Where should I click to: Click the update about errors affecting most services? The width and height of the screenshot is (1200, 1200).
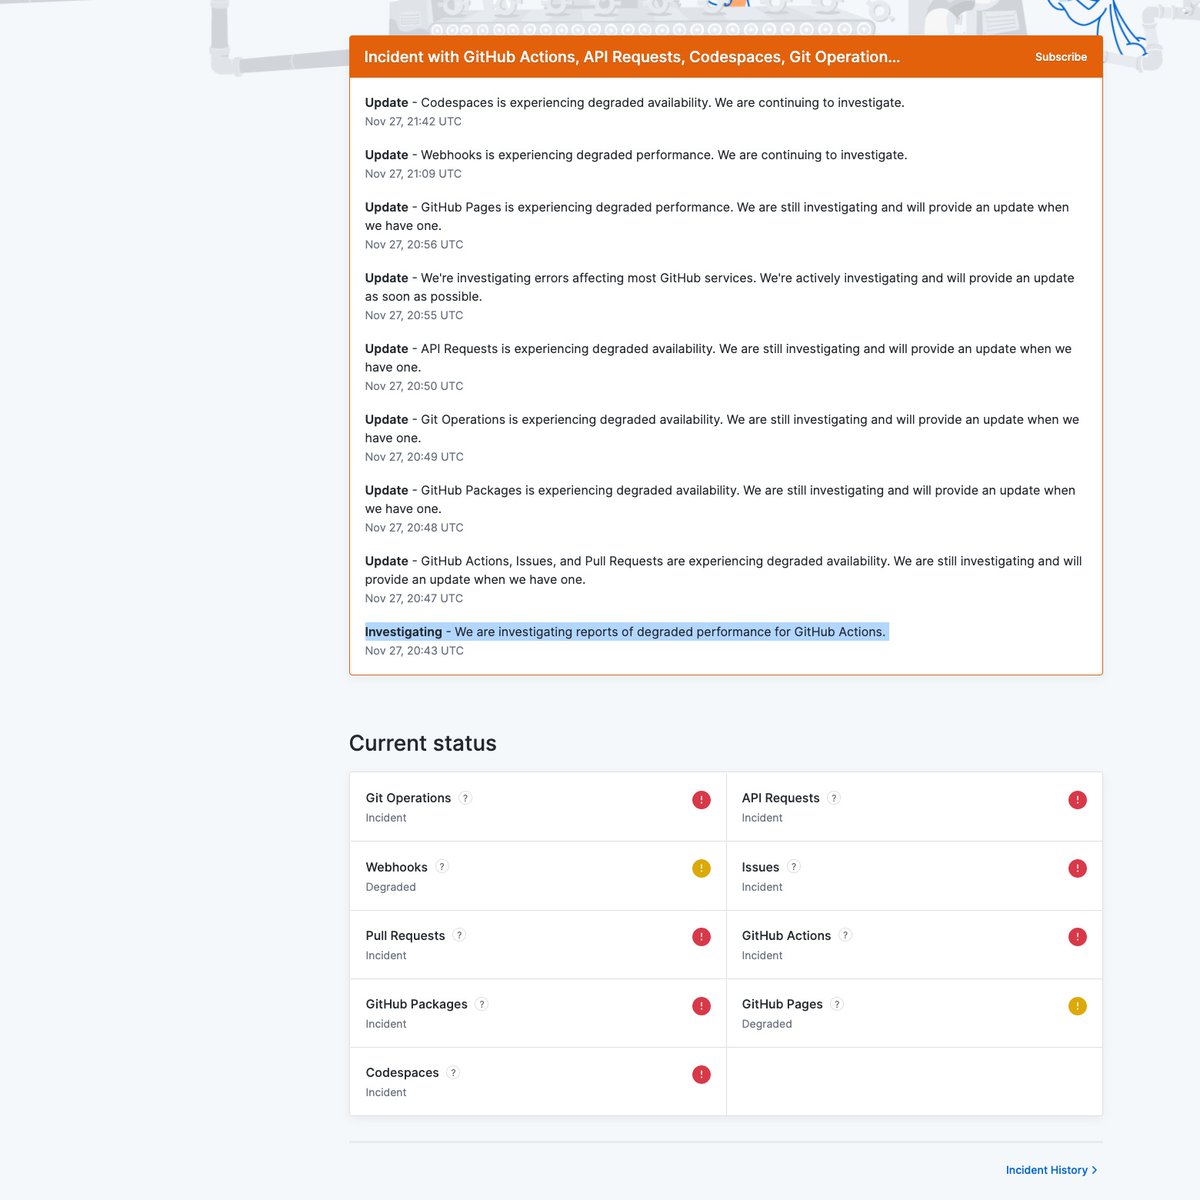[719, 287]
